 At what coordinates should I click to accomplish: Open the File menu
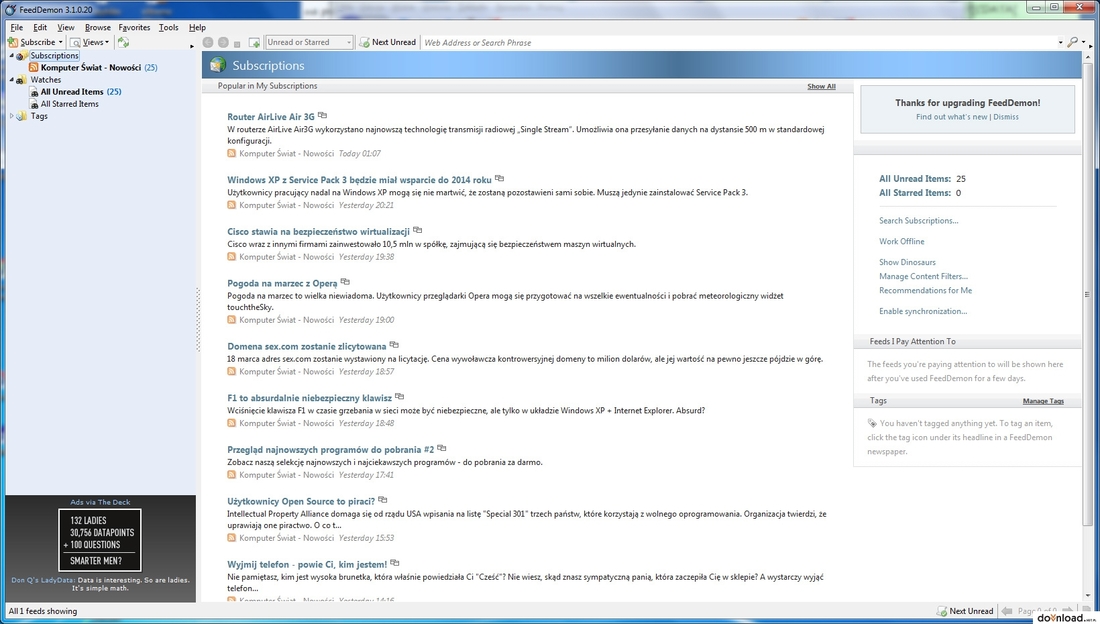[17, 27]
